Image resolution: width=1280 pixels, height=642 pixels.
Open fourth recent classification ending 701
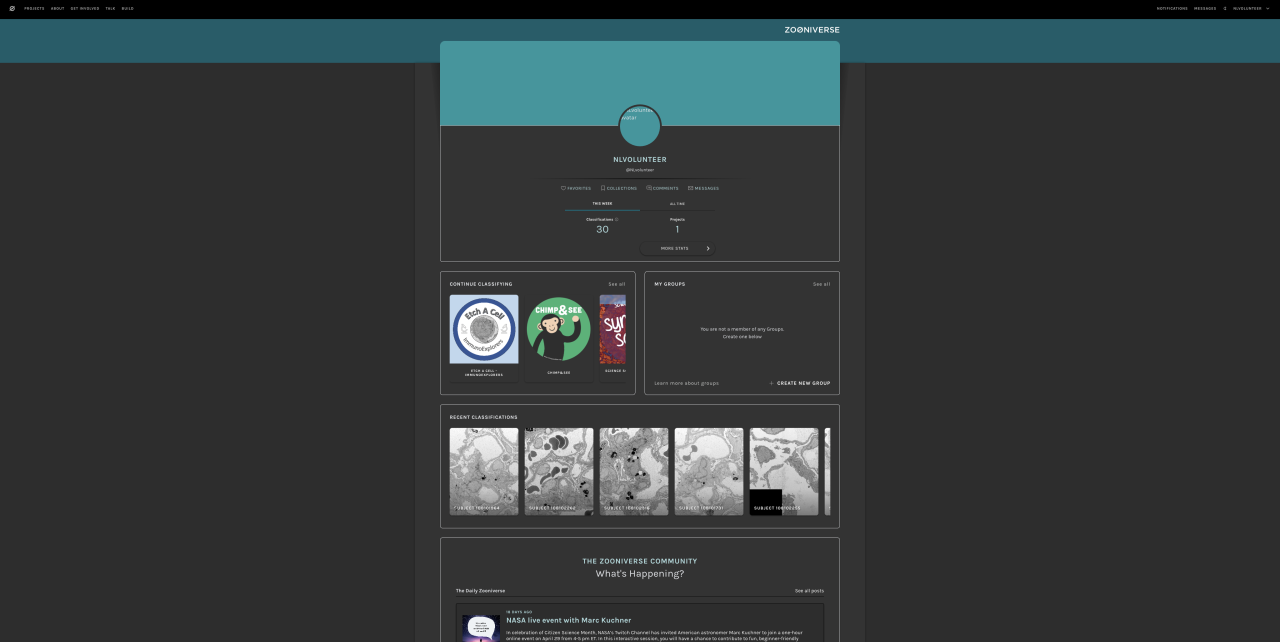coord(709,472)
